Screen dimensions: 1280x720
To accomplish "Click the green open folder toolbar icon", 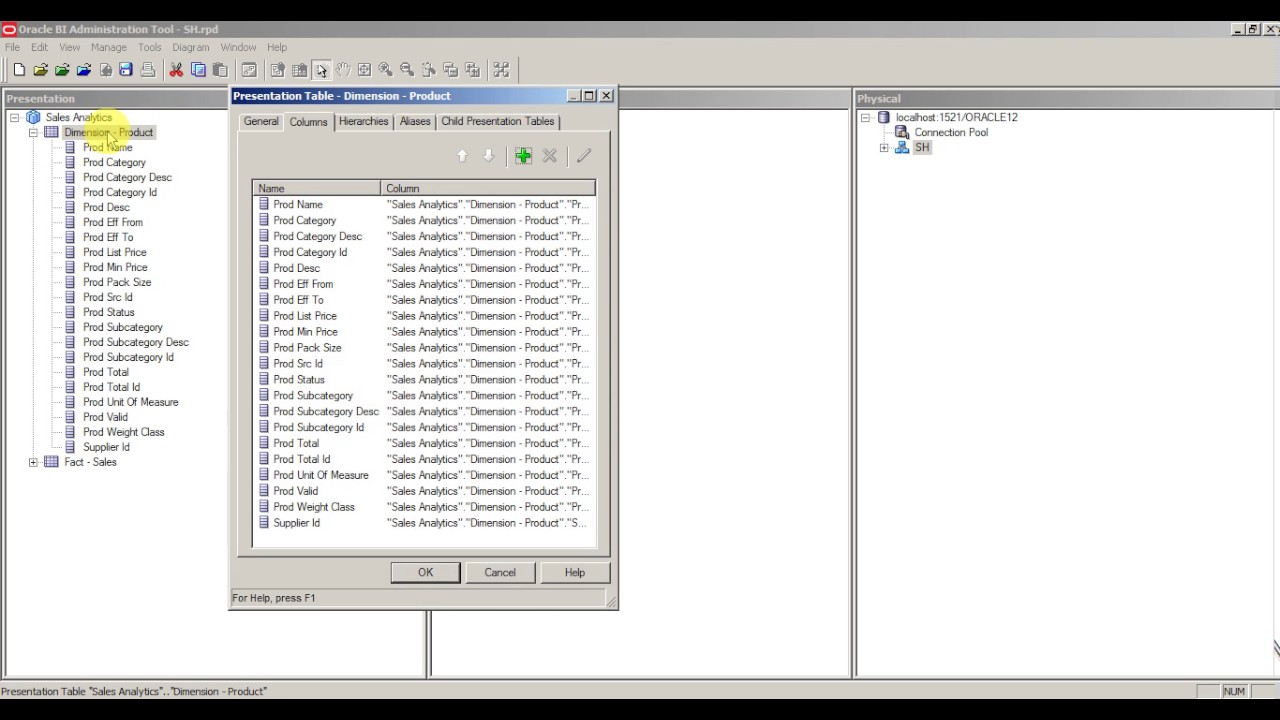I will [62, 70].
